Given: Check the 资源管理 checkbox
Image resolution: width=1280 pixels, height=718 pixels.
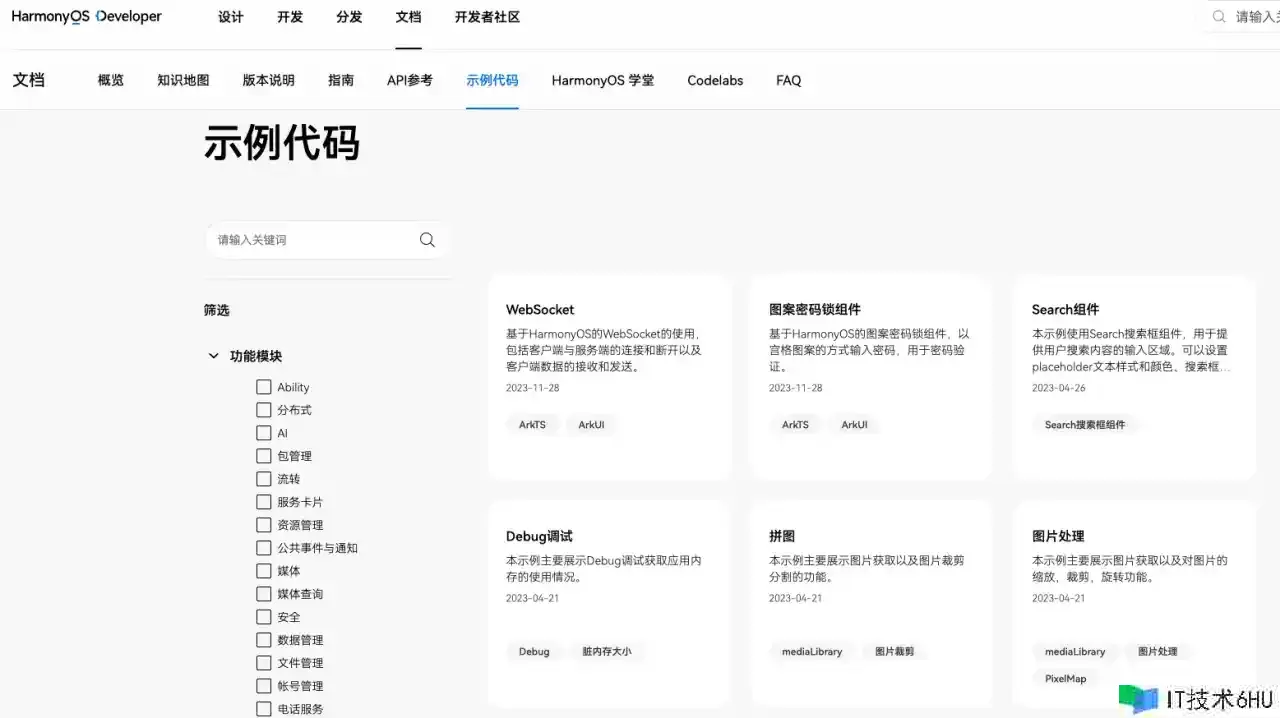Looking at the screenshot, I should coord(264,525).
